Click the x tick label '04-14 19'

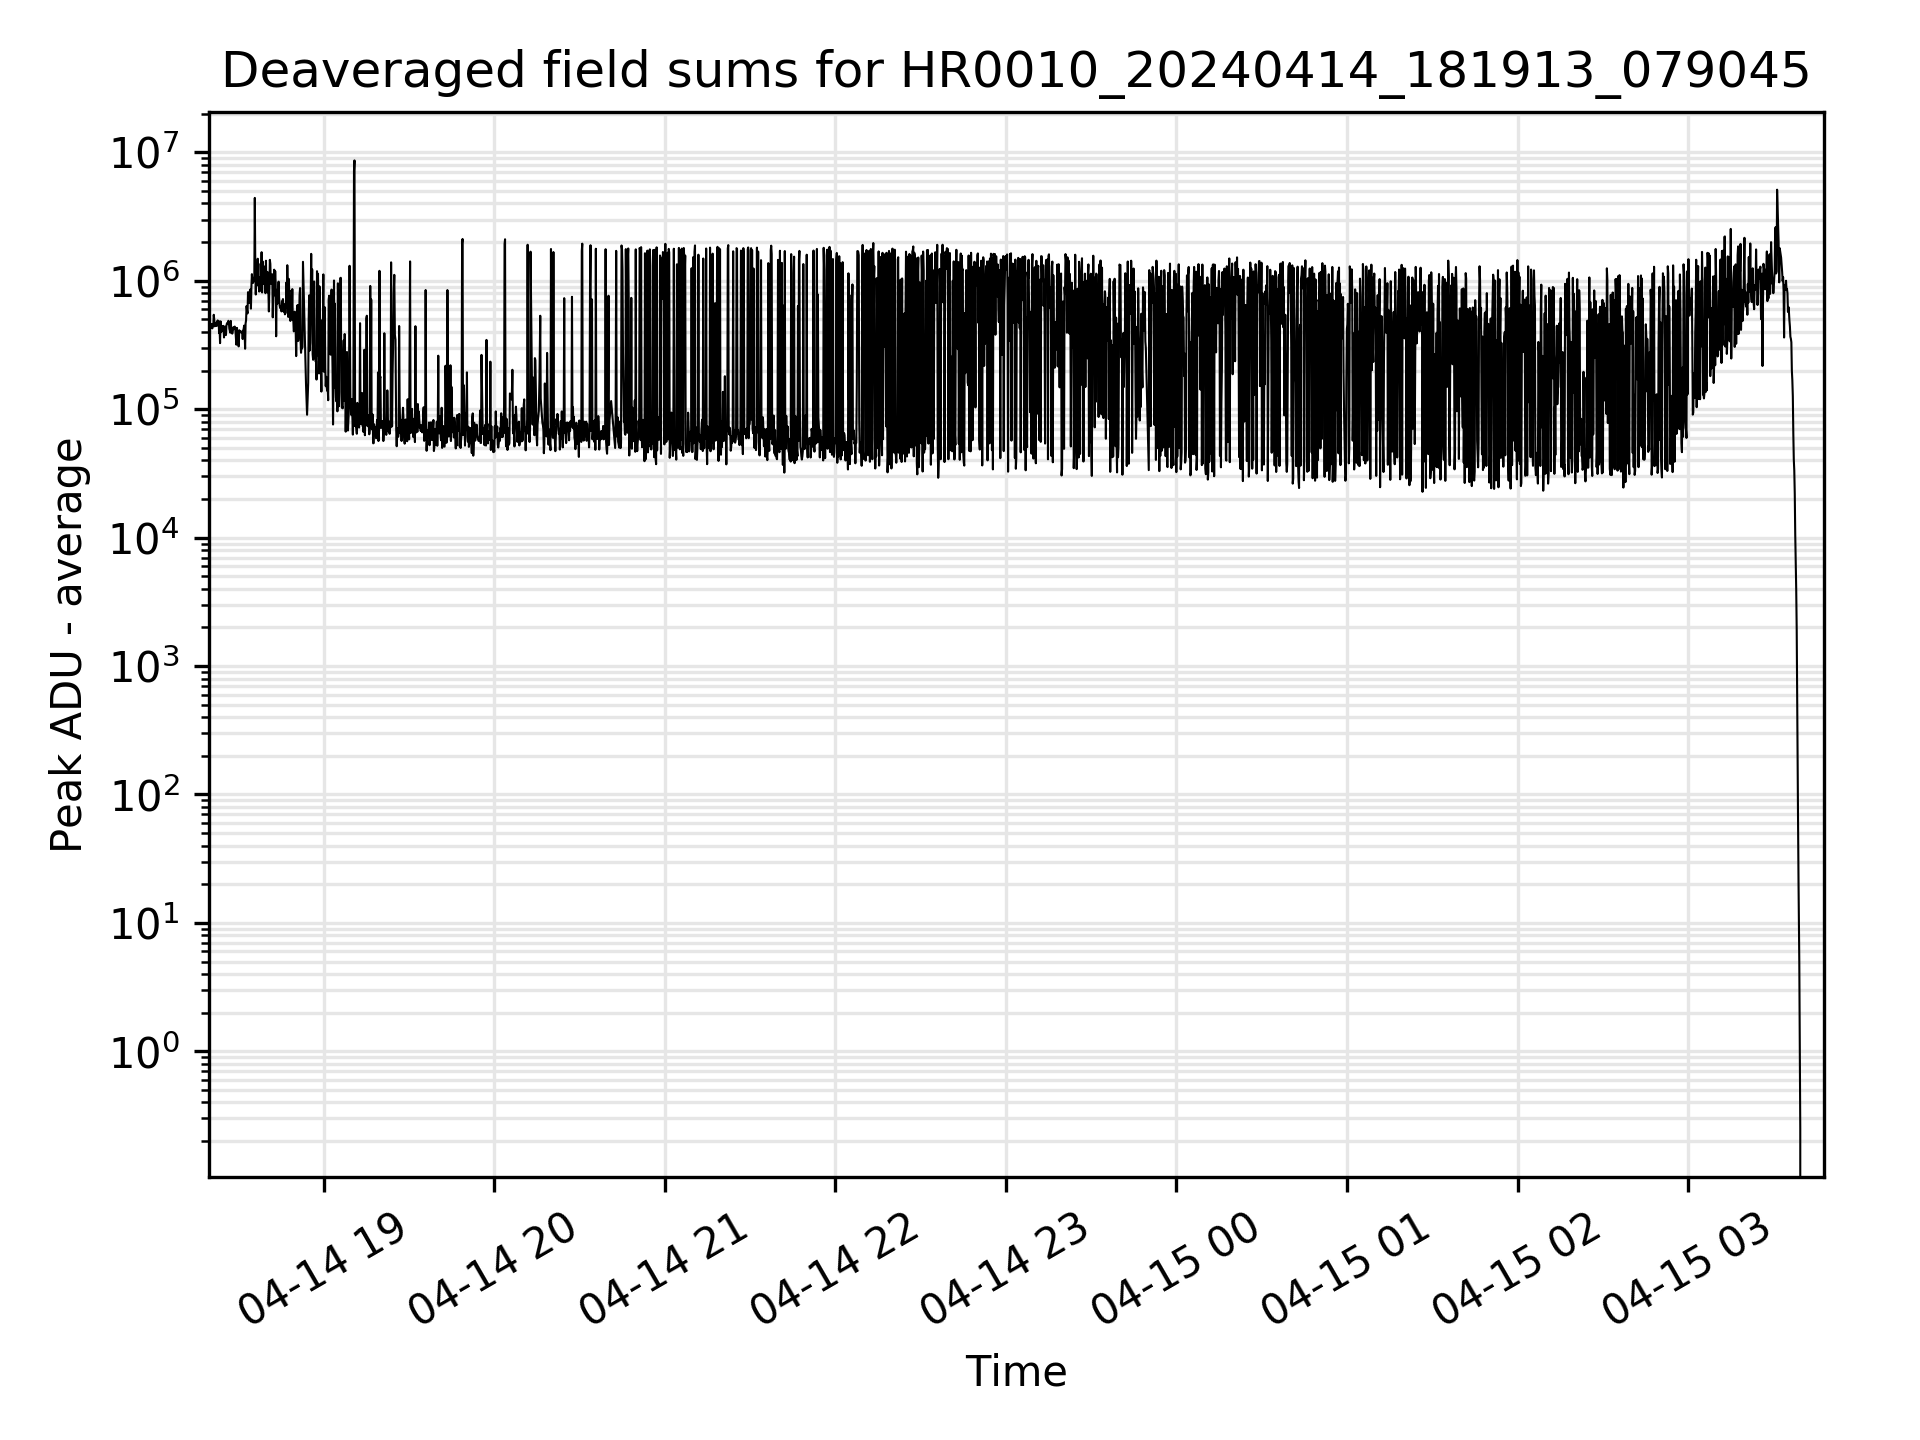pos(322,1269)
